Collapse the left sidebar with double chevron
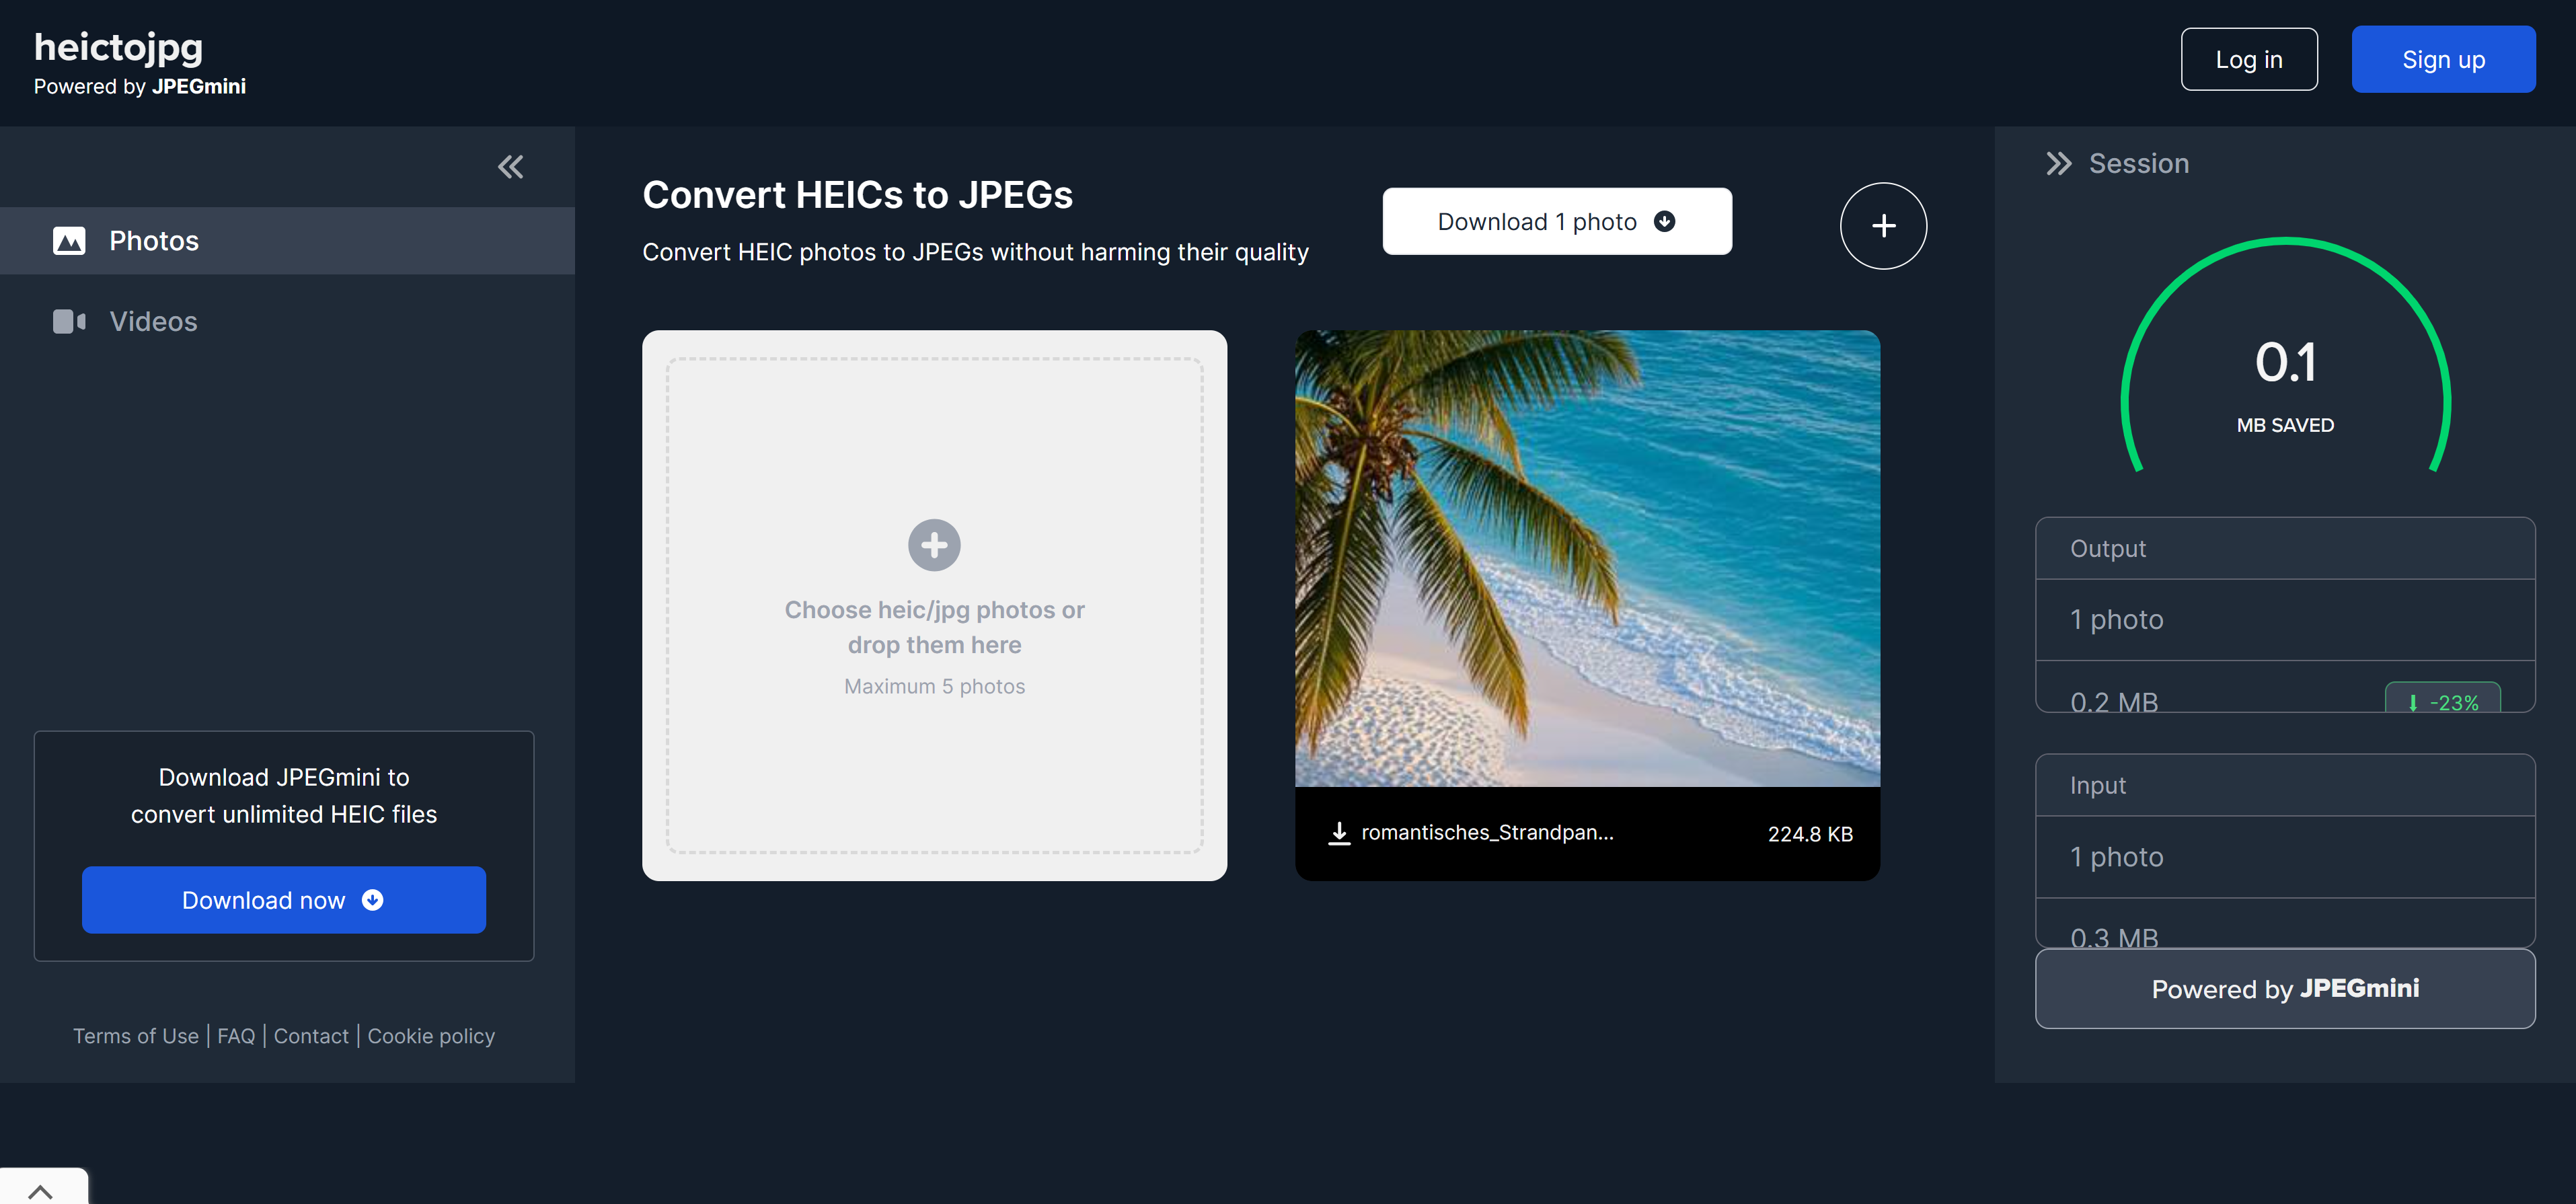 click(x=510, y=167)
